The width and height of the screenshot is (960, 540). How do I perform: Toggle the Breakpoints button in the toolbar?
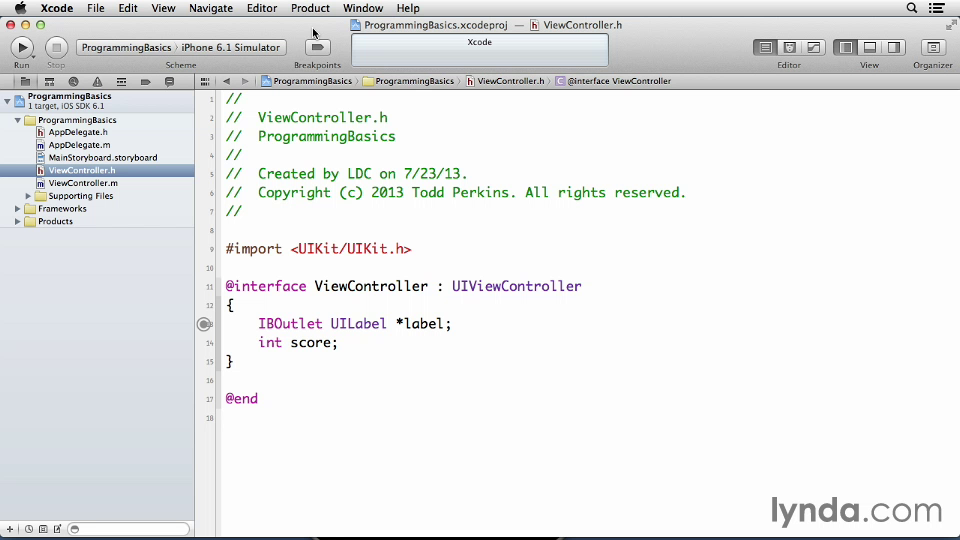(x=317, y=47)
